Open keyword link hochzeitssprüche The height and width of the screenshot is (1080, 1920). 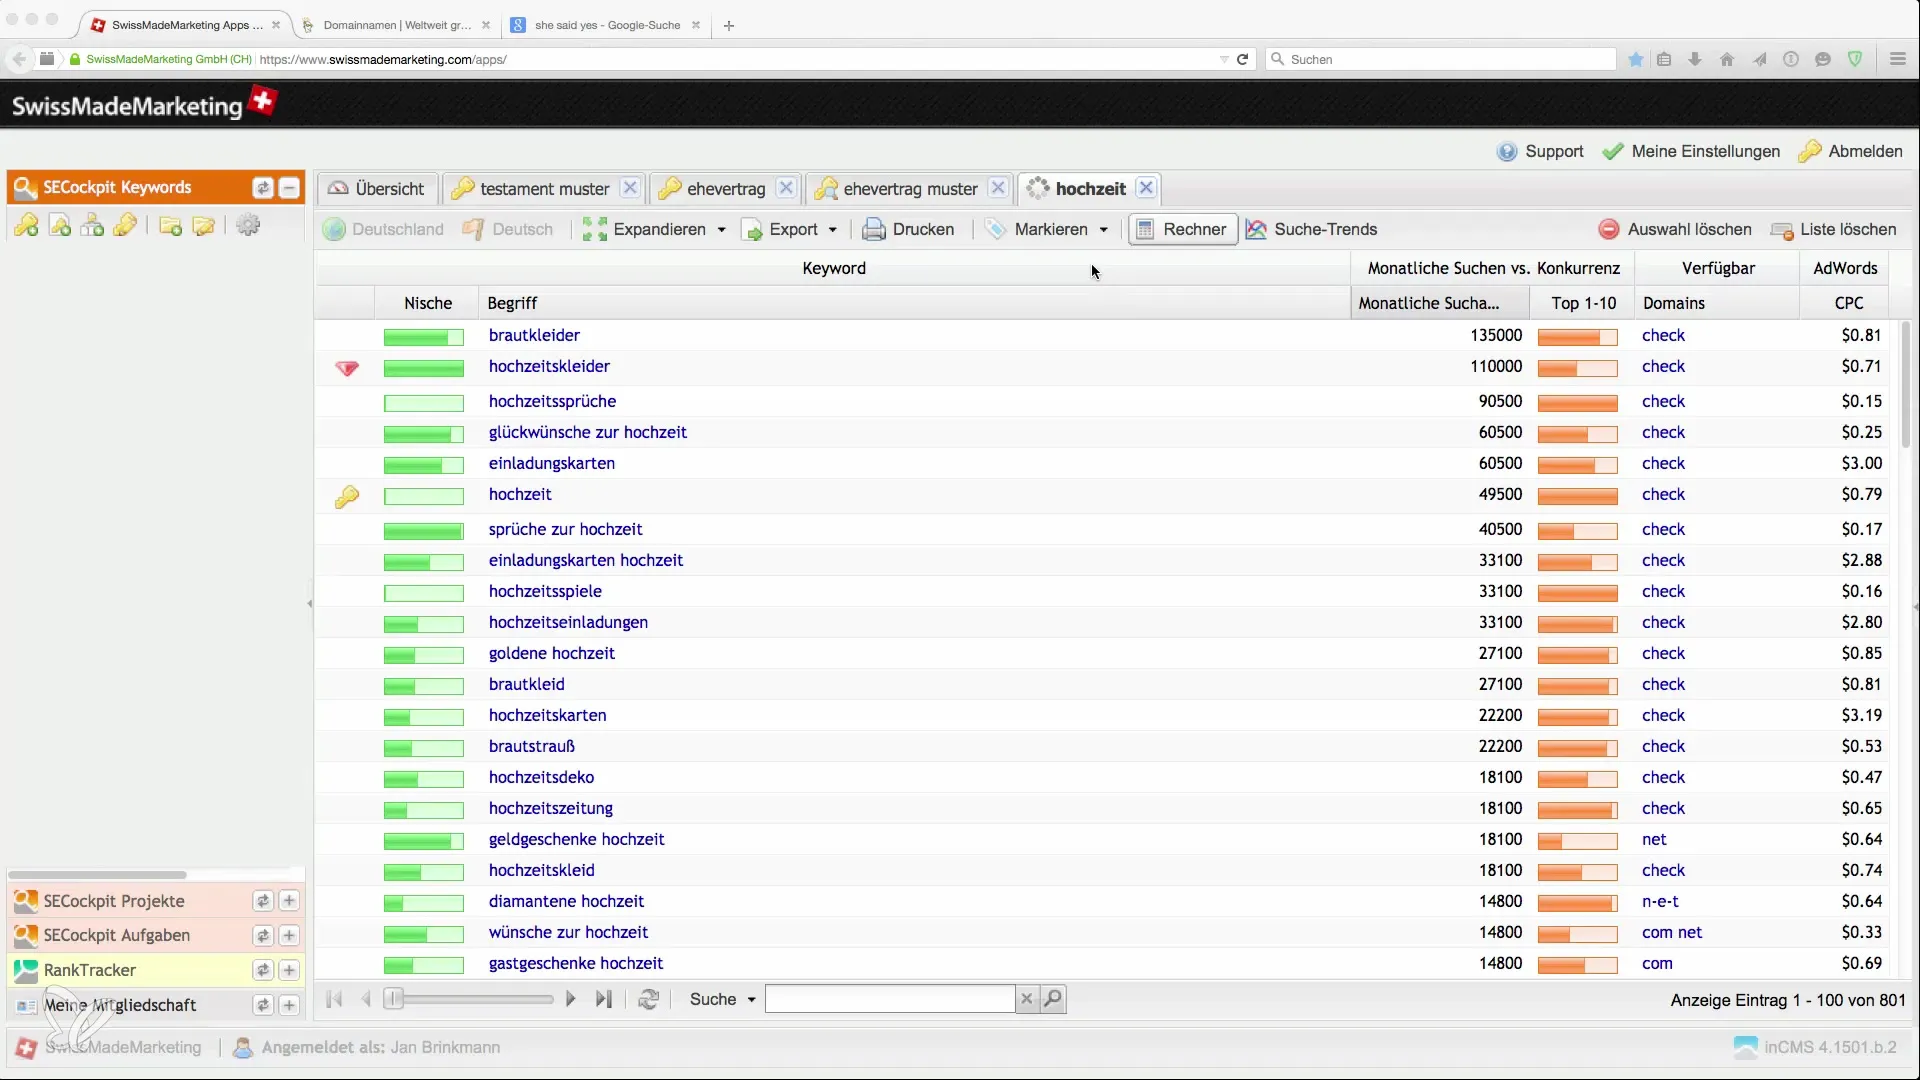click(552, 401)
